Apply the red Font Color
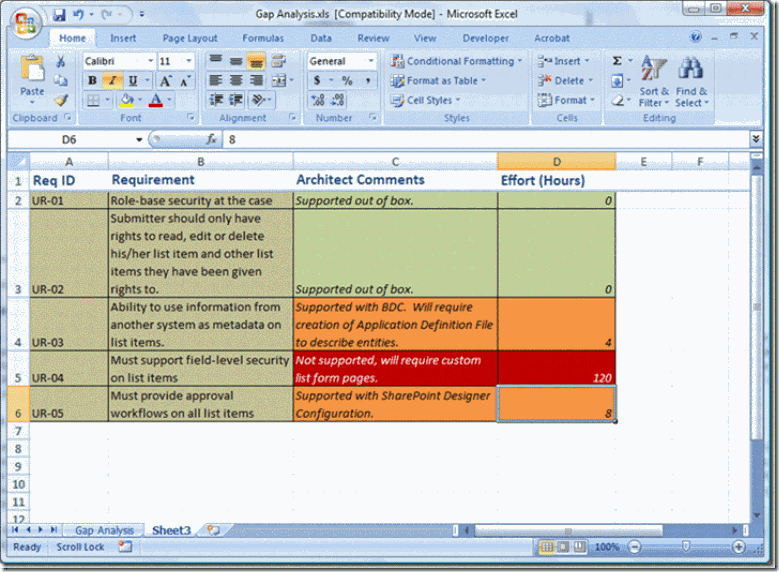 pyautogui.click(x=156, y=100)
